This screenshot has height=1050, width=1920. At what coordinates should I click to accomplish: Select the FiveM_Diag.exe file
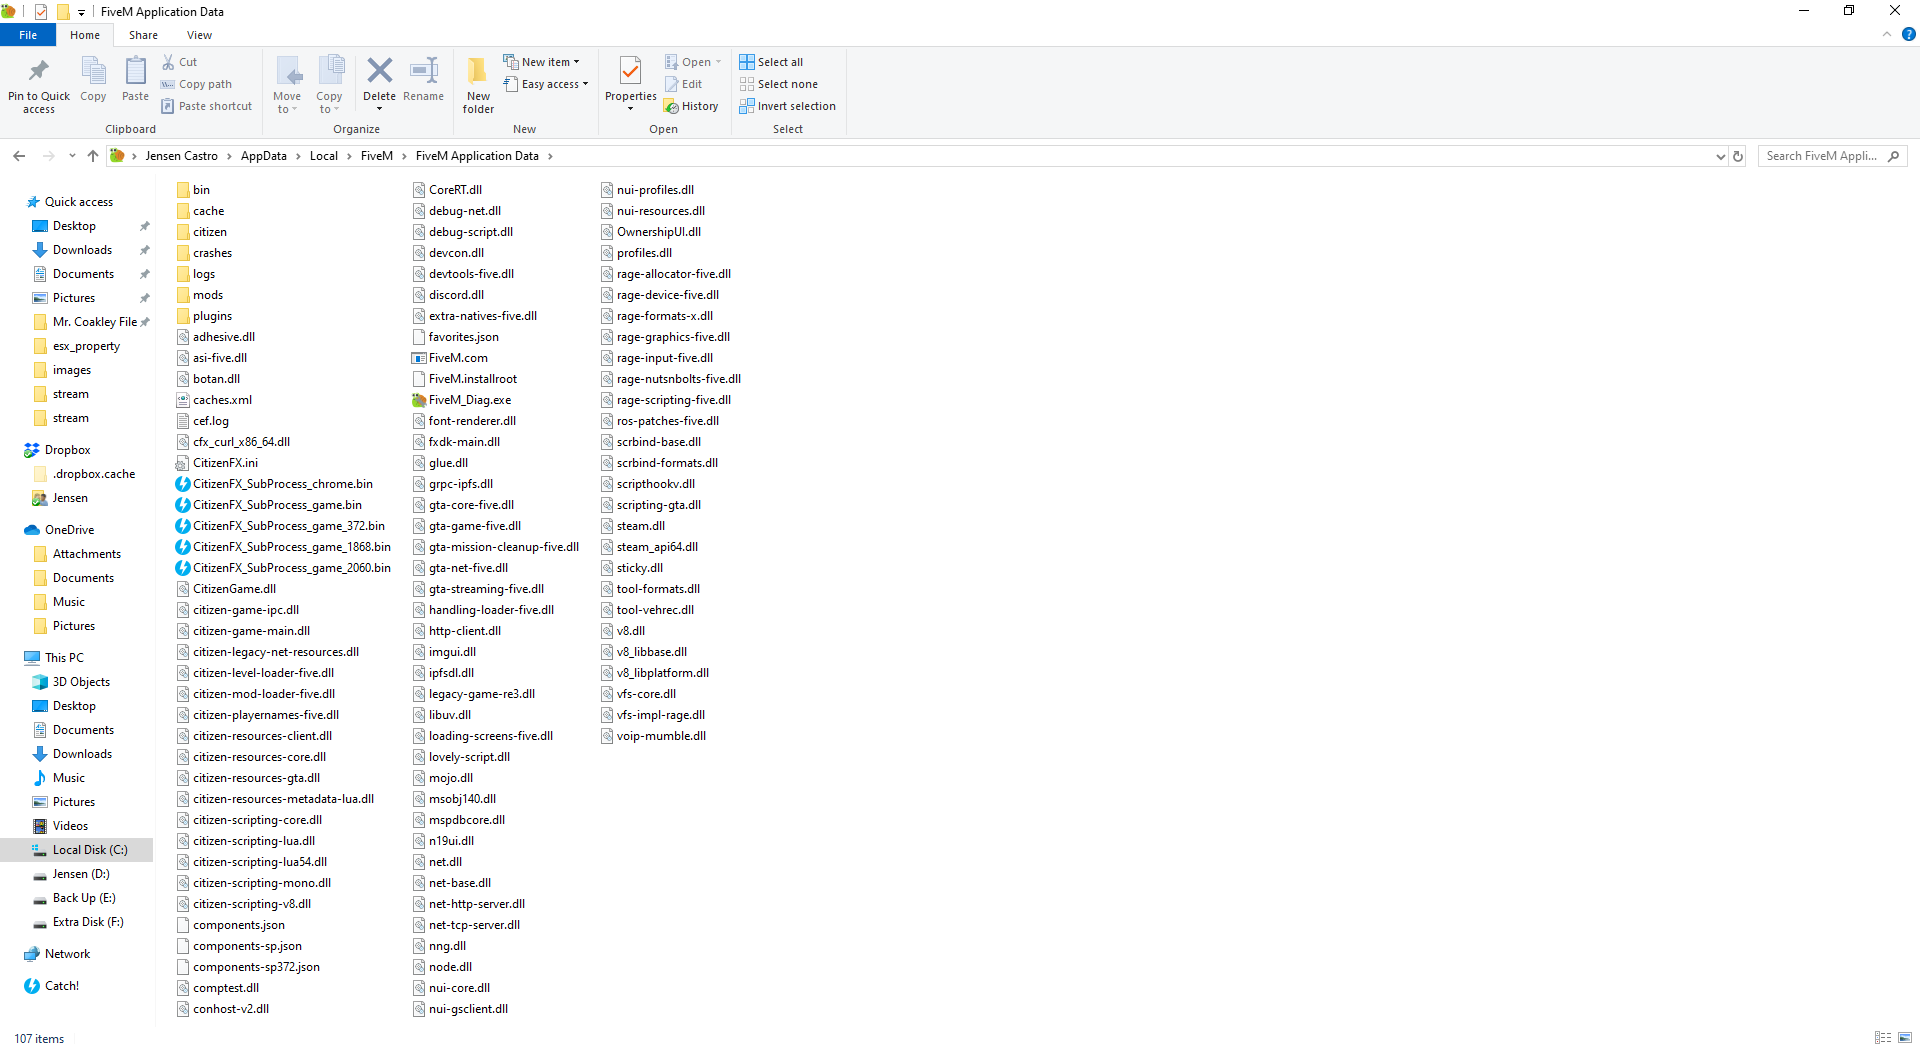coord(461,400)
